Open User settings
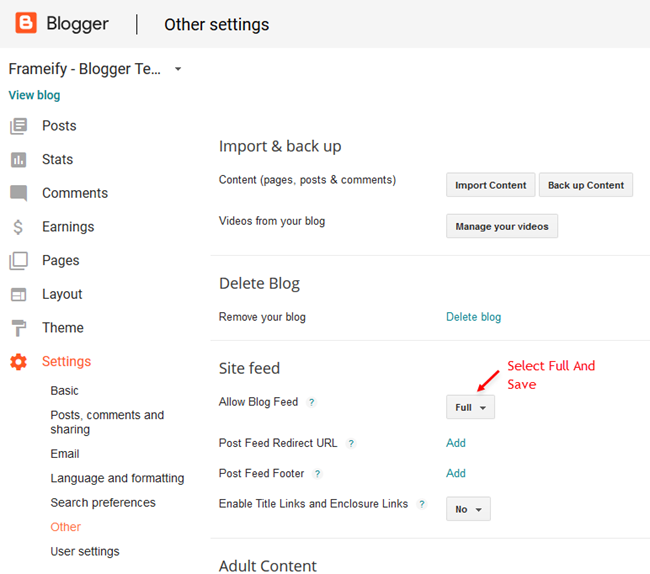This screenshot has width=650, height=574. [85, 552]
